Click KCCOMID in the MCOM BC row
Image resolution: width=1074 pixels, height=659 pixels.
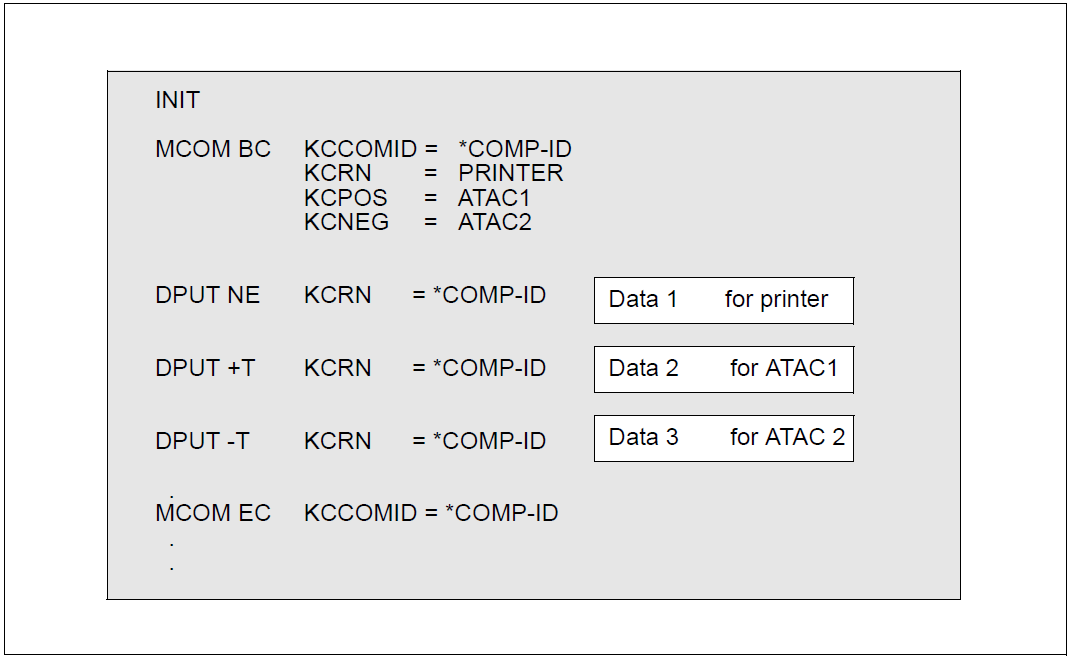(x=360, y=149)
